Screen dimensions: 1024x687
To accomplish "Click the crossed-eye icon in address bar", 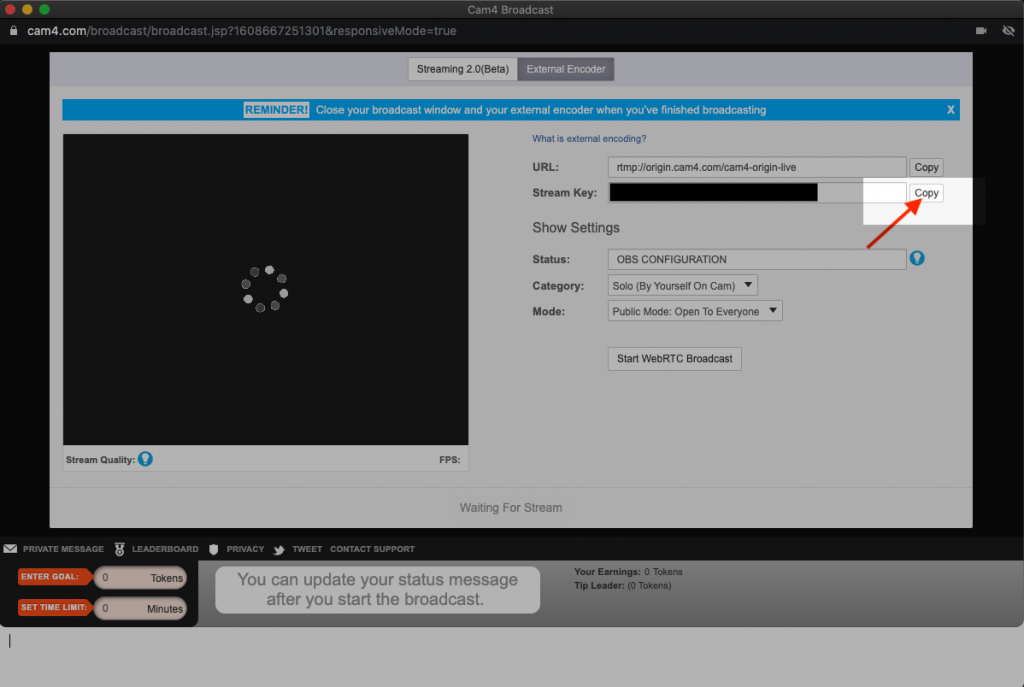I will coord(1008,31).
